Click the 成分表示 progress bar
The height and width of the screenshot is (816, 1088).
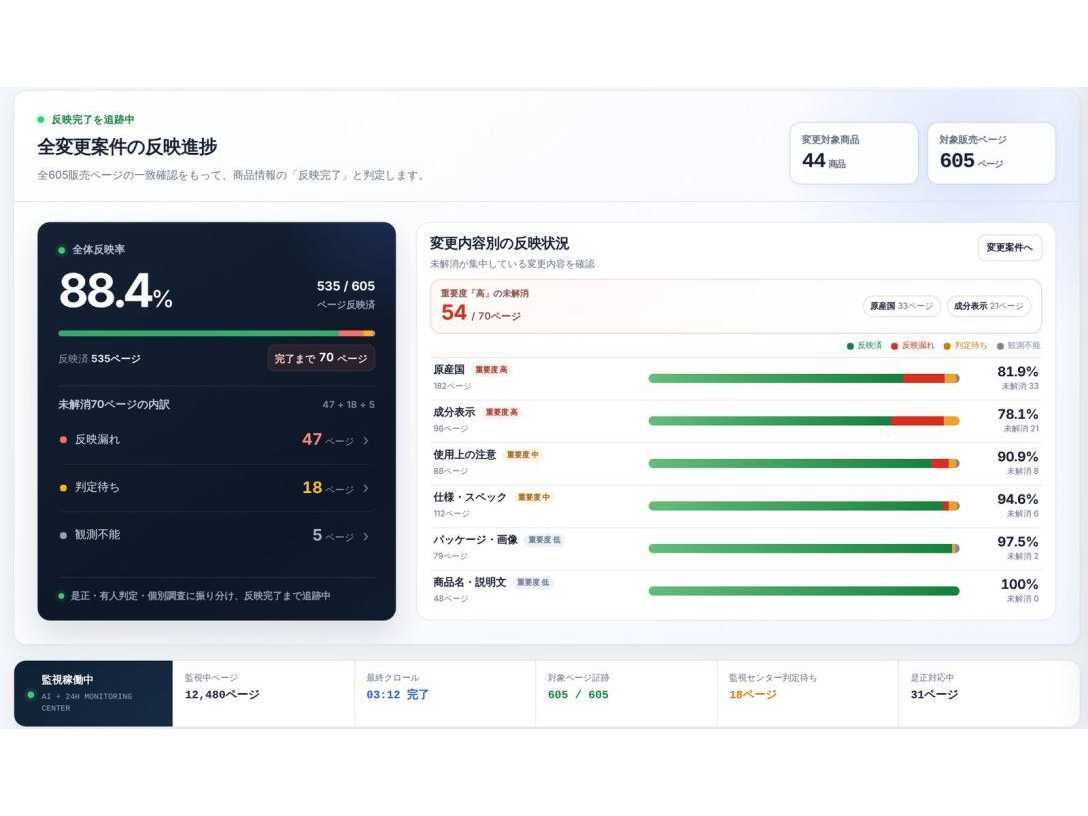point(804,421)
